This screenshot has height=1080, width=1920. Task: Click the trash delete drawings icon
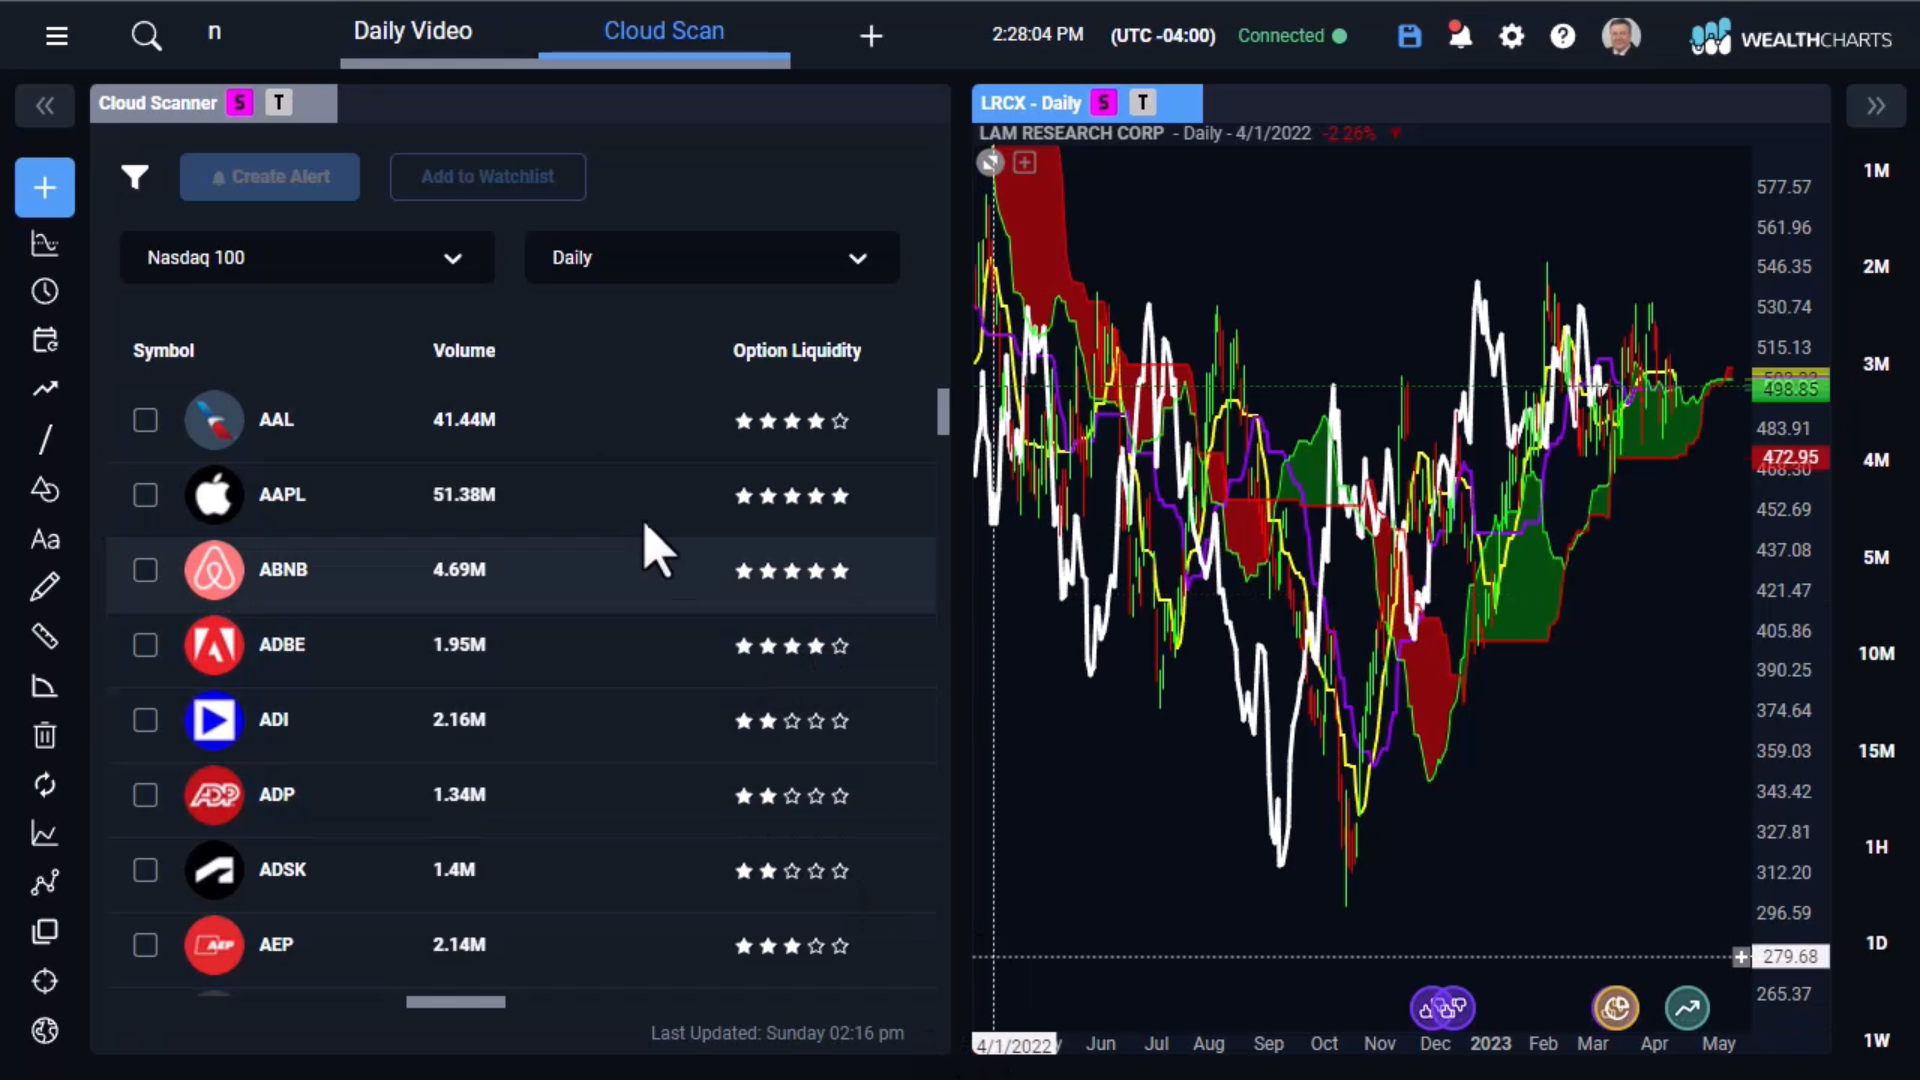(x=45, y=735)
